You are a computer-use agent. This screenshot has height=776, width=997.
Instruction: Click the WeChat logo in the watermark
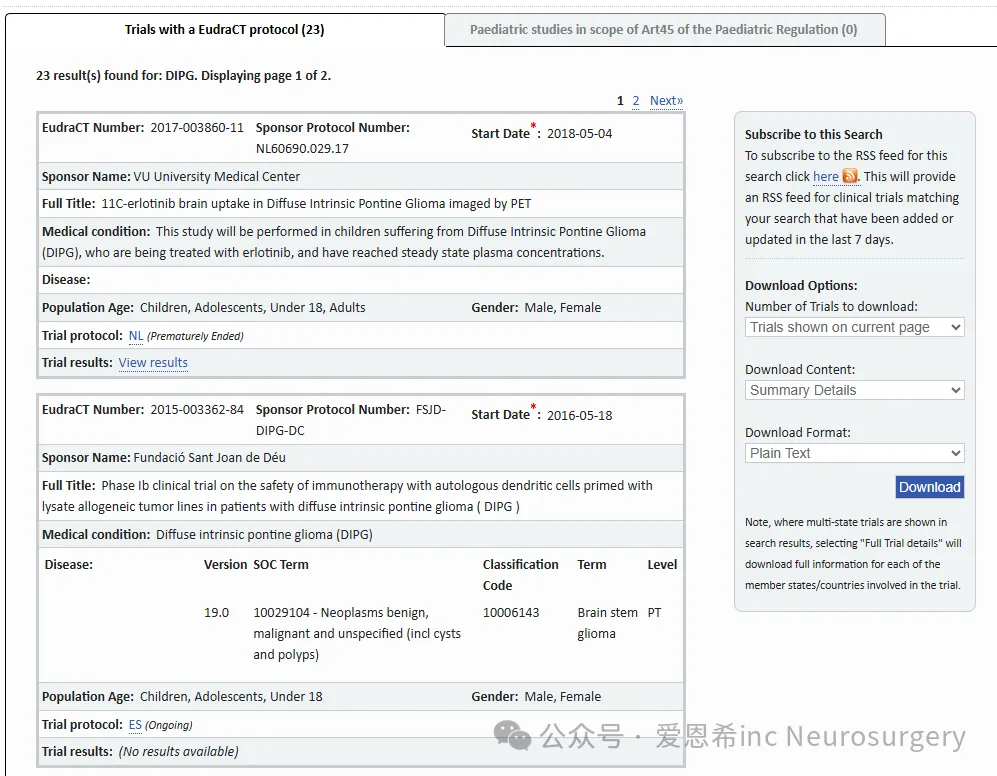tap(513, 738)
